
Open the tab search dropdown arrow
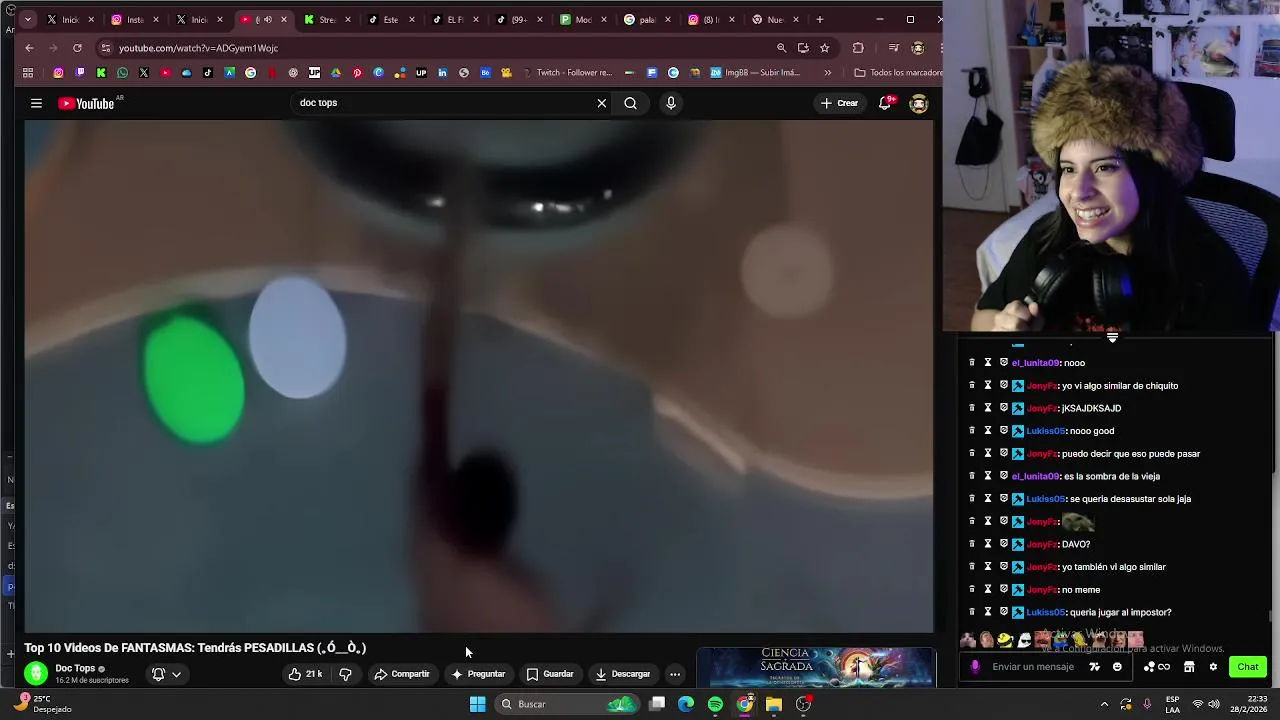27,19
